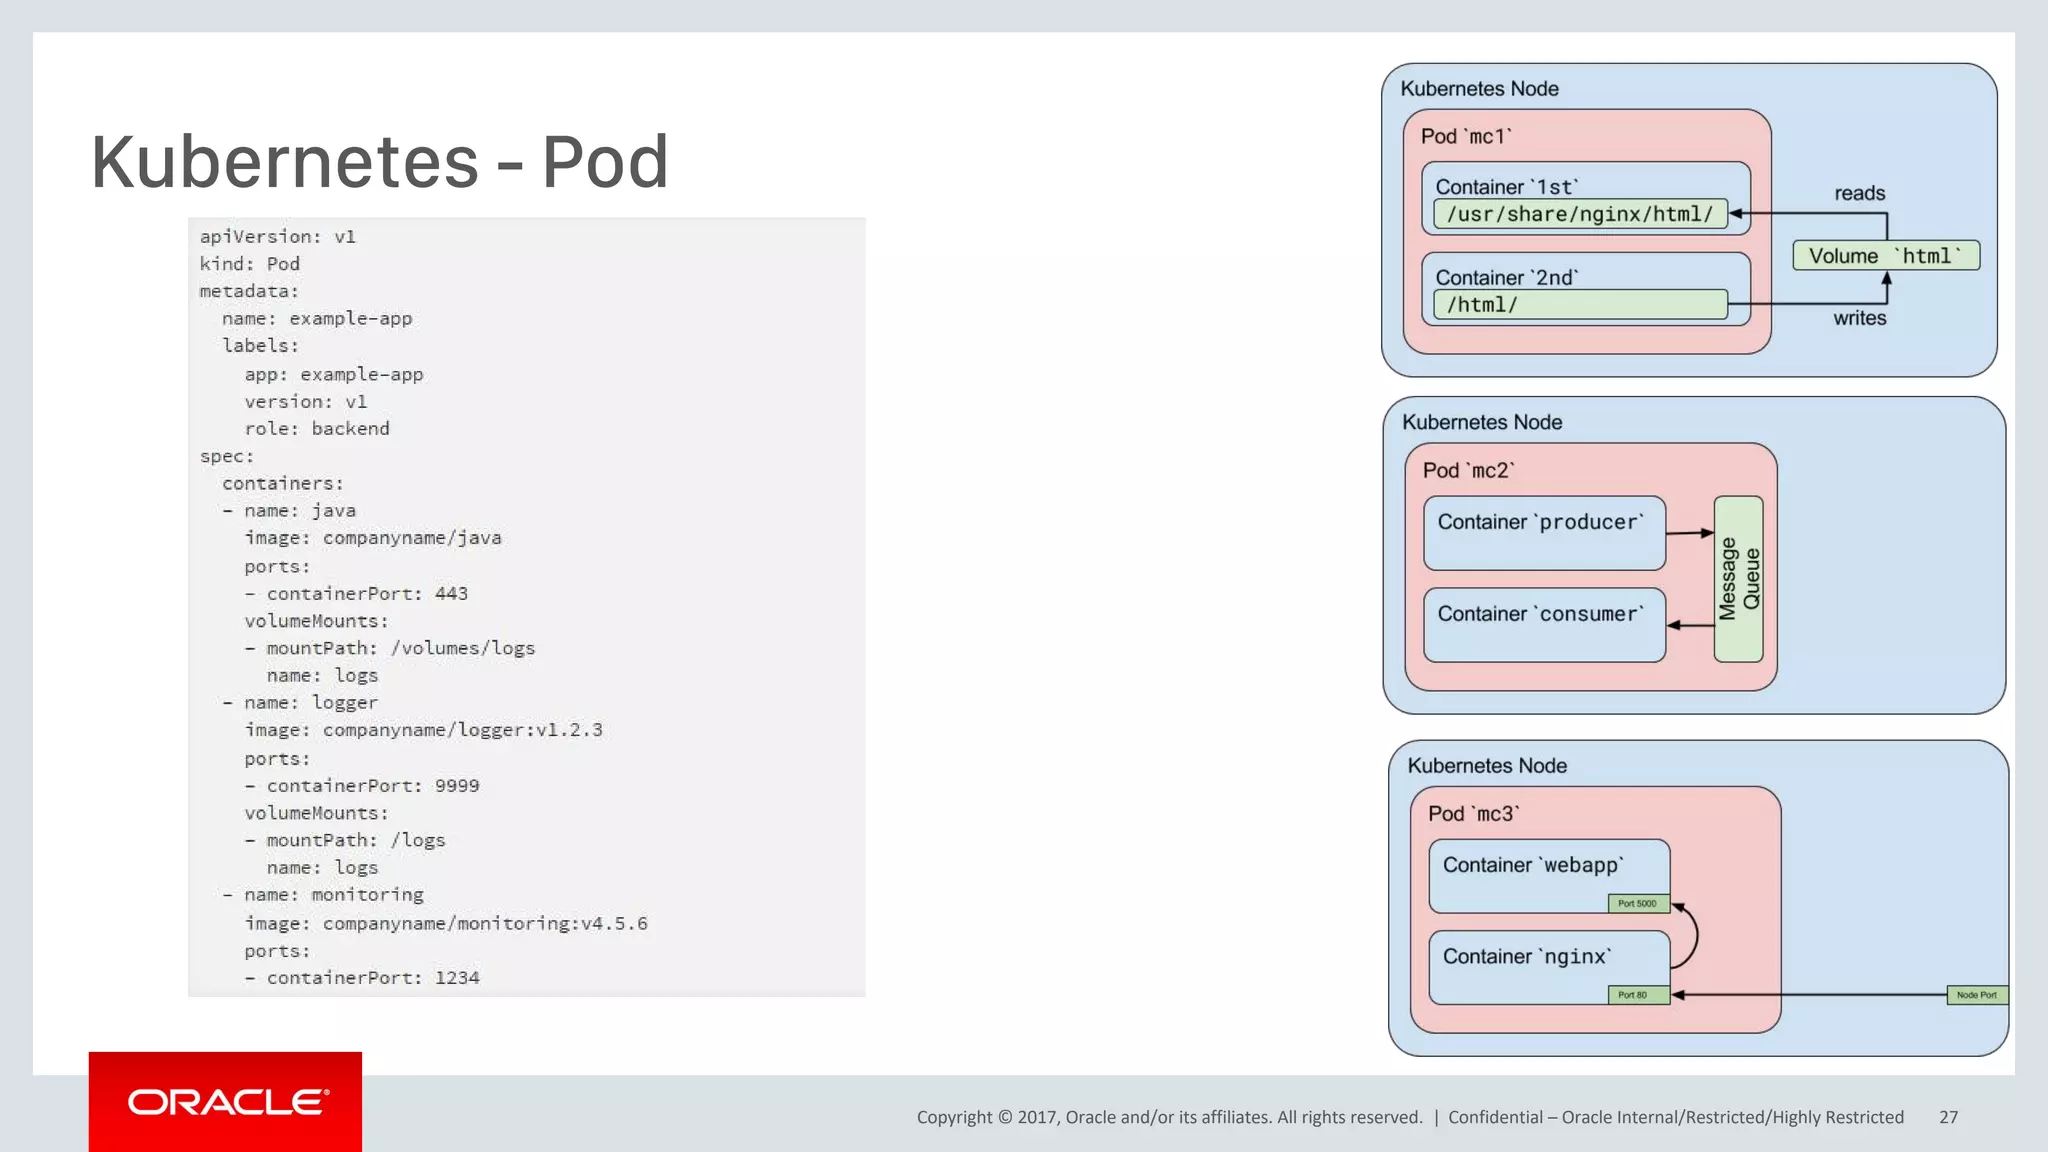
Task: Click the Message Queue box
Action: click(1738, 579)
